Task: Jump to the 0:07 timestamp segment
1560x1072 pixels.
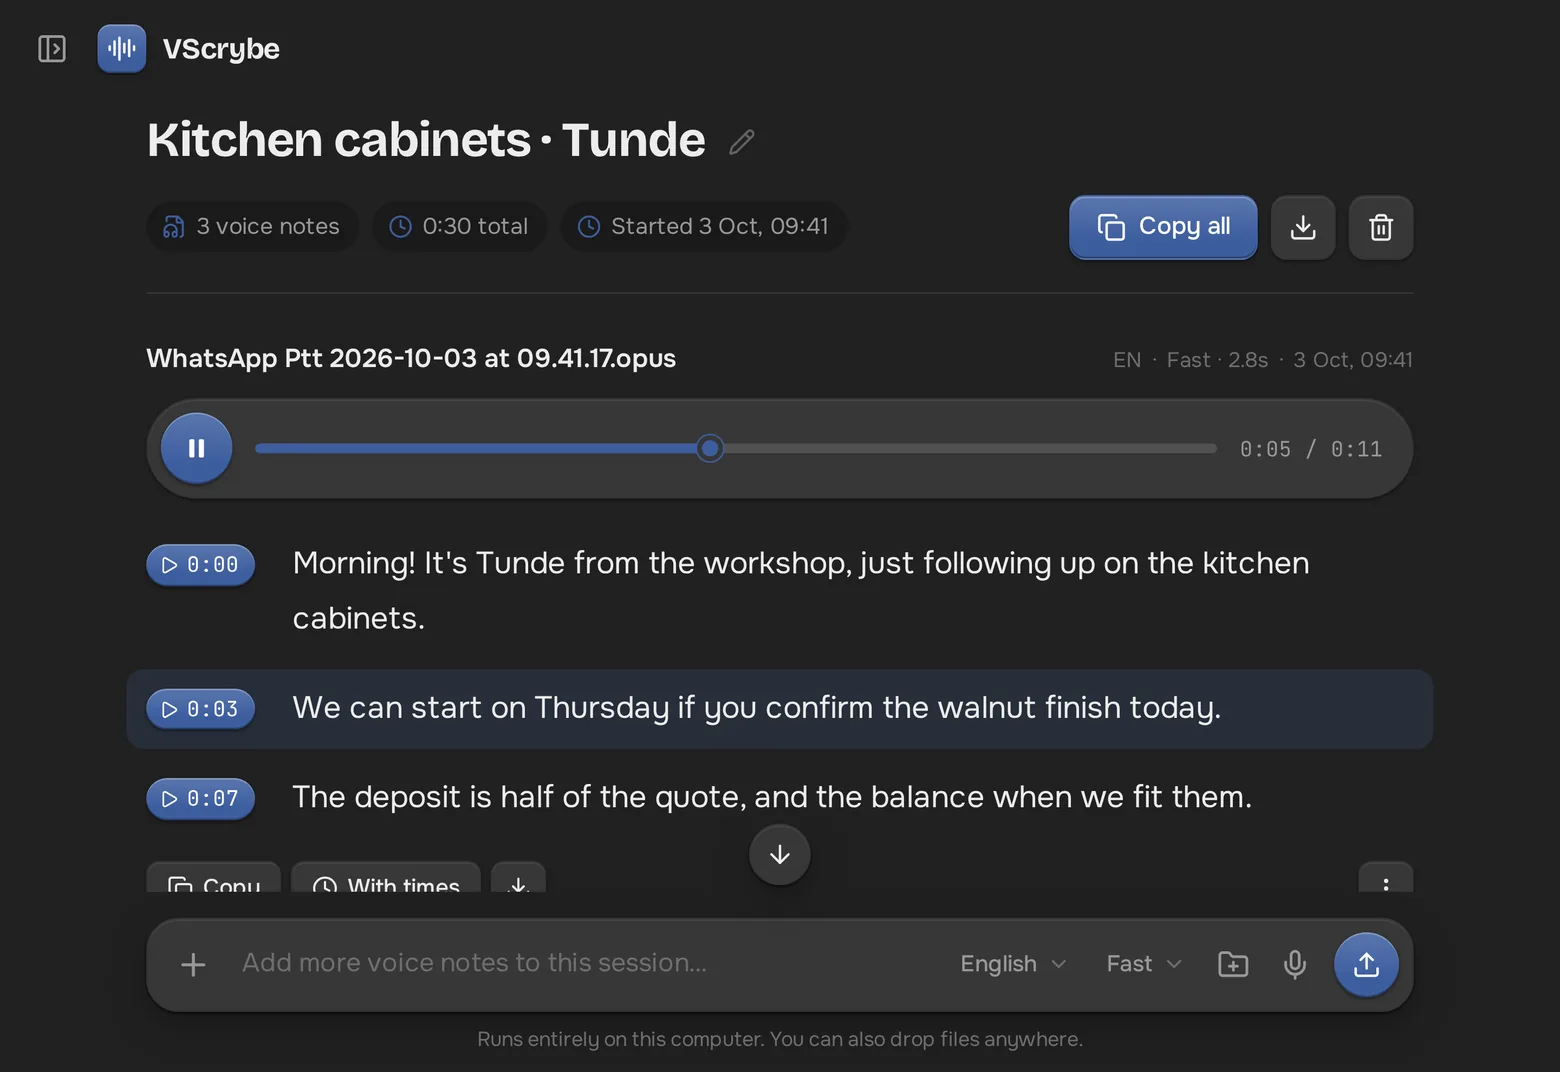Action: click(x=201, y=798)
